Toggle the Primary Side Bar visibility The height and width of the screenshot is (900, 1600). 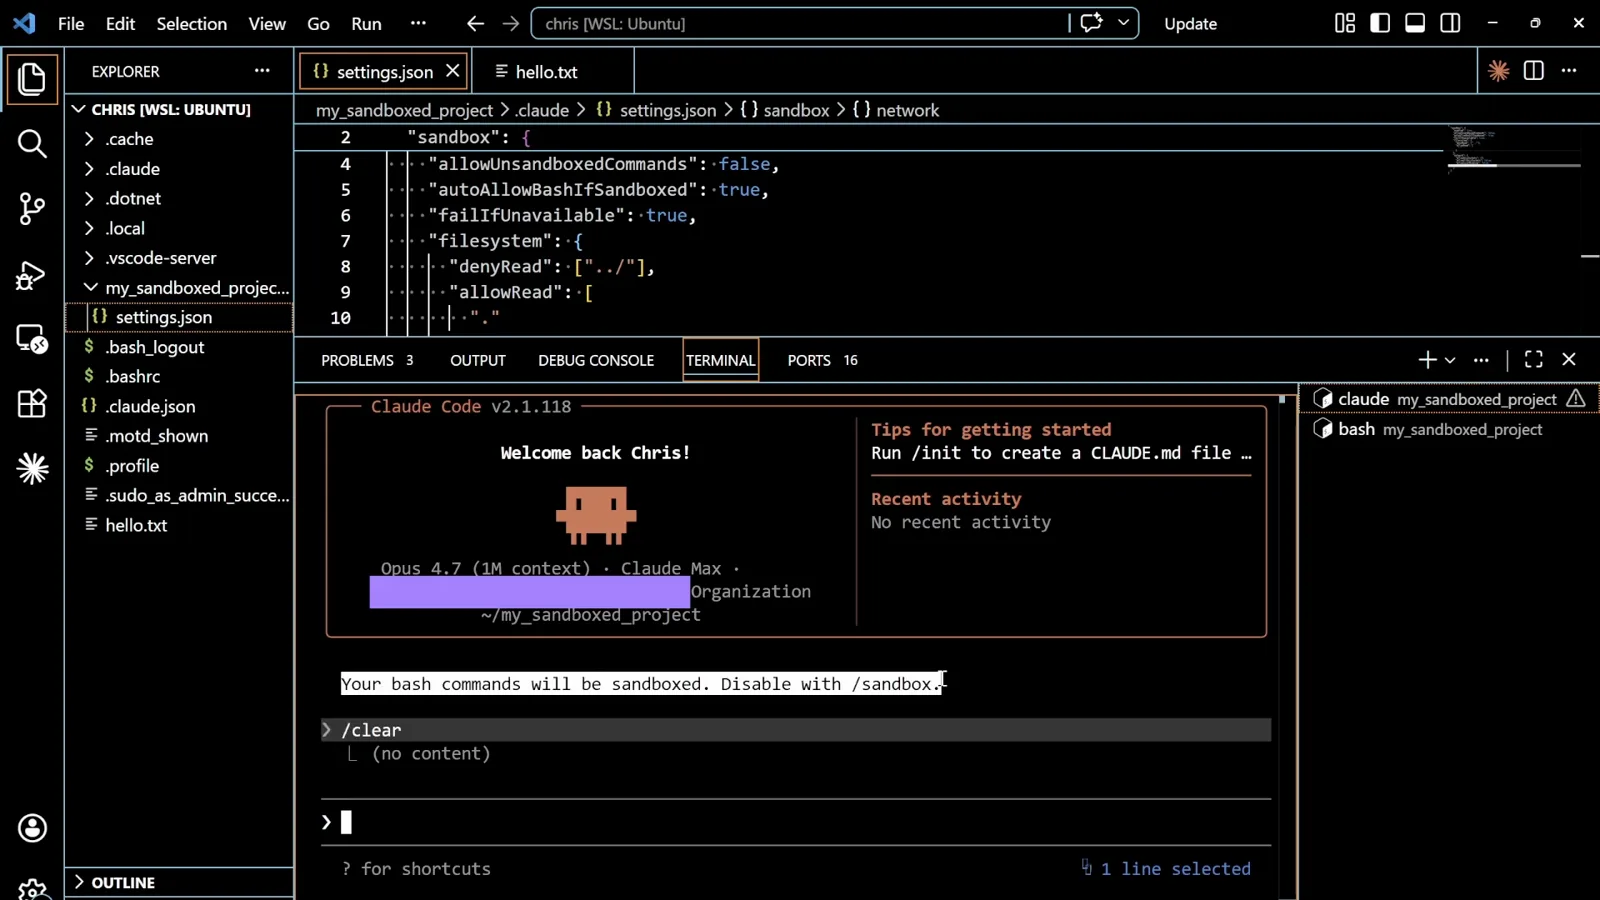tap(1380, 23)
